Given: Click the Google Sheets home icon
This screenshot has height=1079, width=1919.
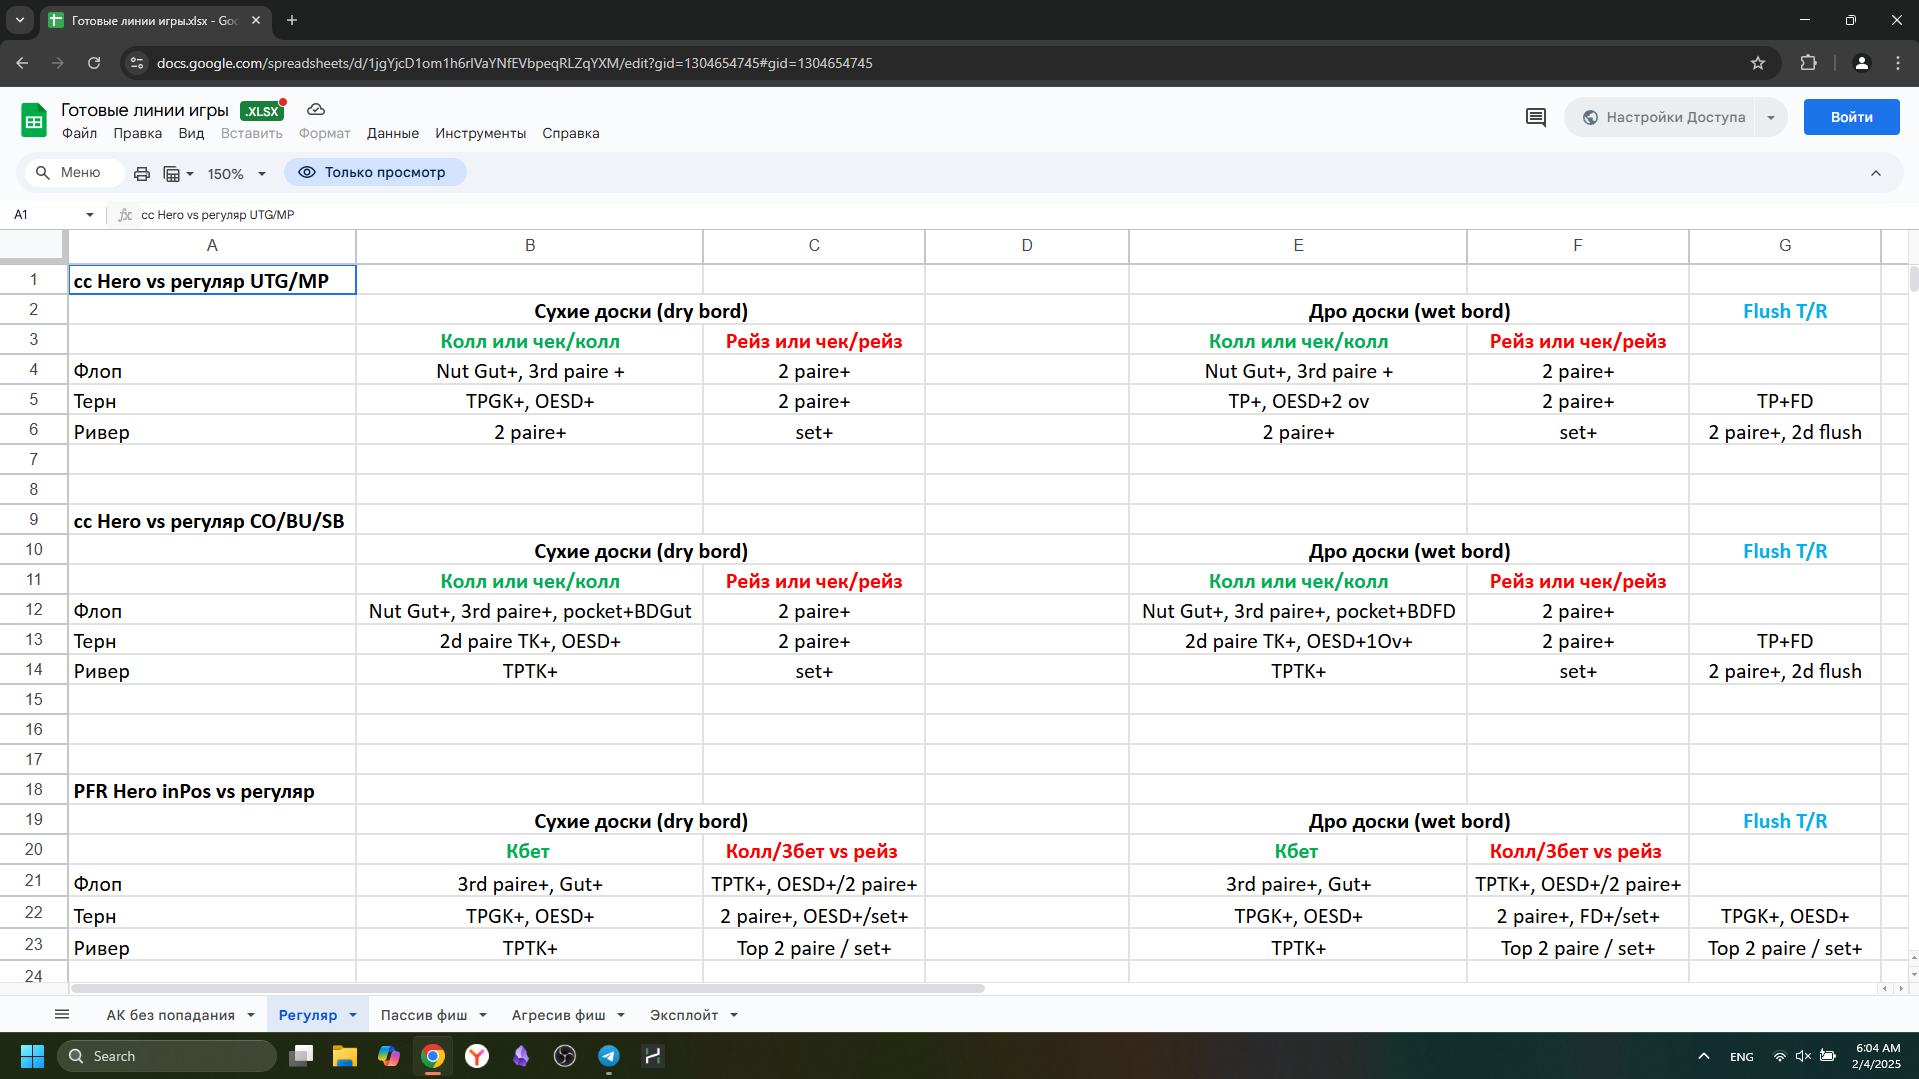Looking at the screenshot, I should tap(34, 120).
